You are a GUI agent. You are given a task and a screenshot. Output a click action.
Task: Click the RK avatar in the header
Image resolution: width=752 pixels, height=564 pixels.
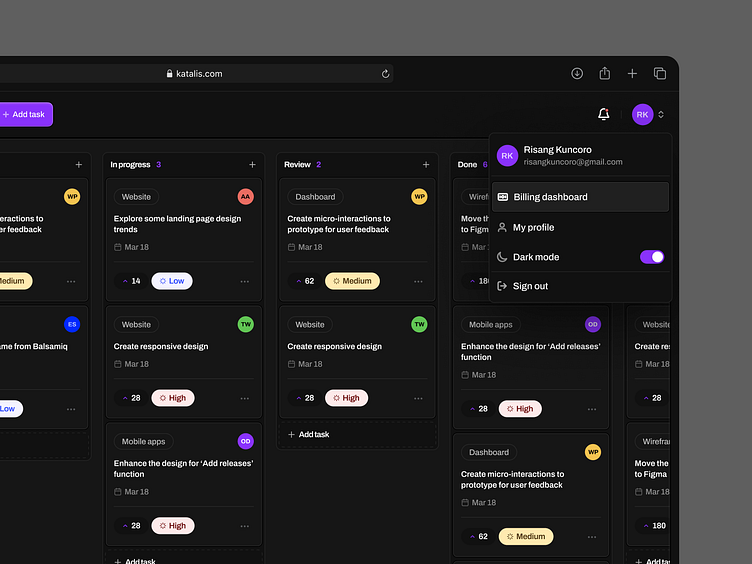(x=642, y=115)
